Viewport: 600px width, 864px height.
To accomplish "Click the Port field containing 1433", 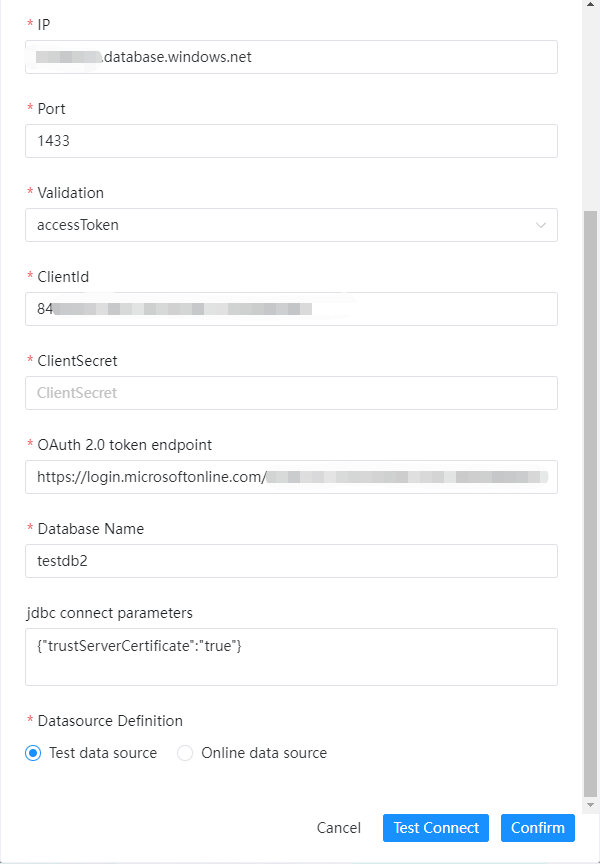I will pyautogui.click(x=291, y=141).
